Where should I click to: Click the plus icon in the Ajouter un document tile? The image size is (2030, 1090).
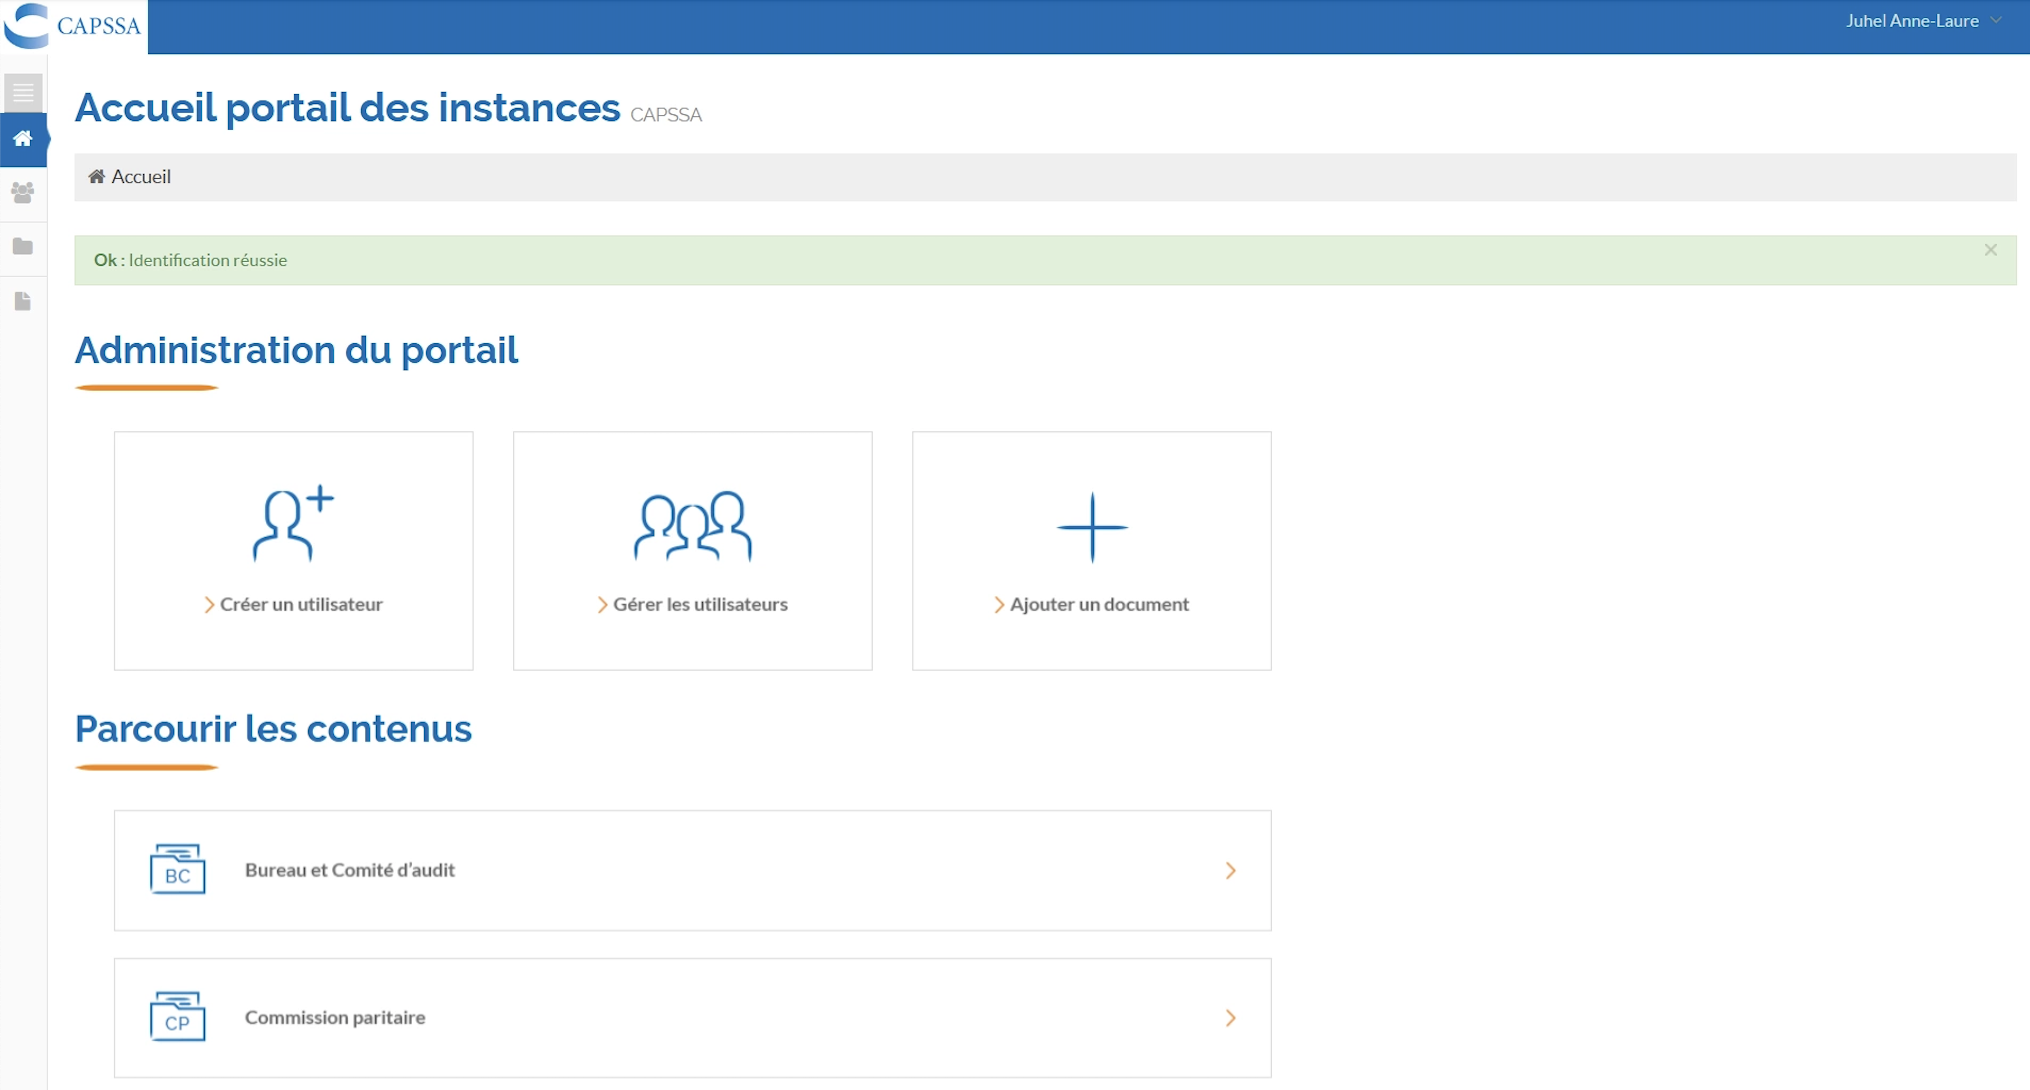pos(1092,527)
